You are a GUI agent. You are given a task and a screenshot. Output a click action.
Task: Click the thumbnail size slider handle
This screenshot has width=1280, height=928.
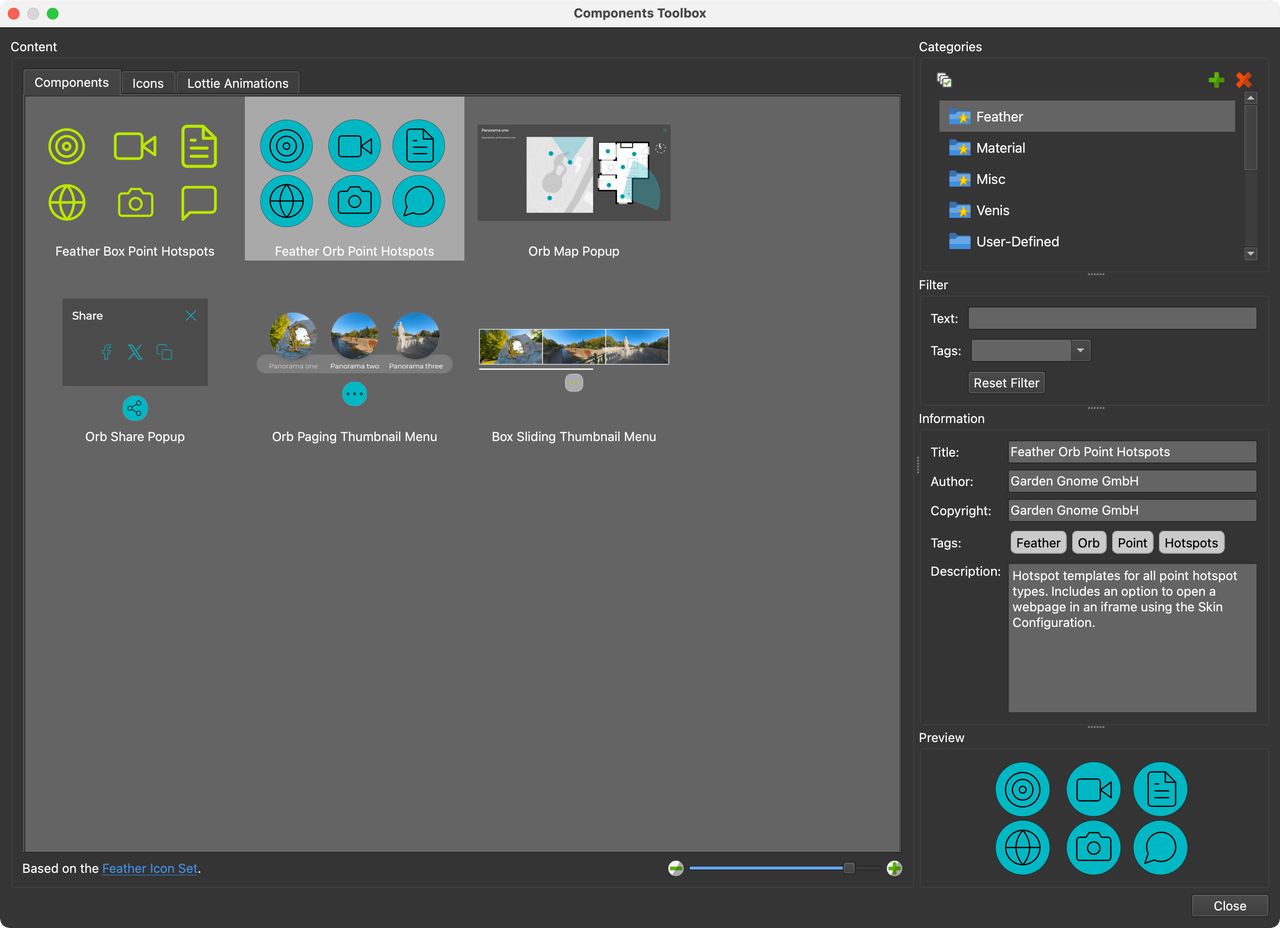(x=847, y=868)
